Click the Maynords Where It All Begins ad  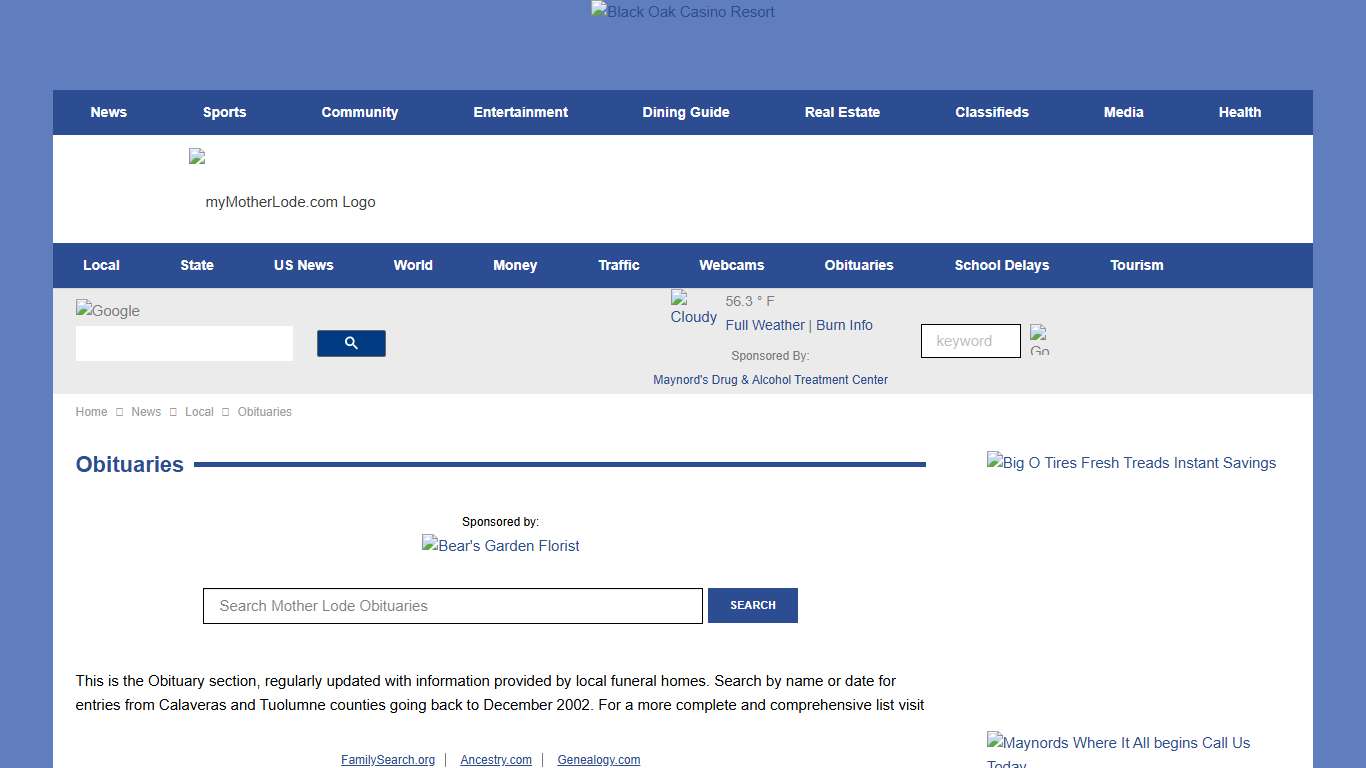(x=1118, y=749)
